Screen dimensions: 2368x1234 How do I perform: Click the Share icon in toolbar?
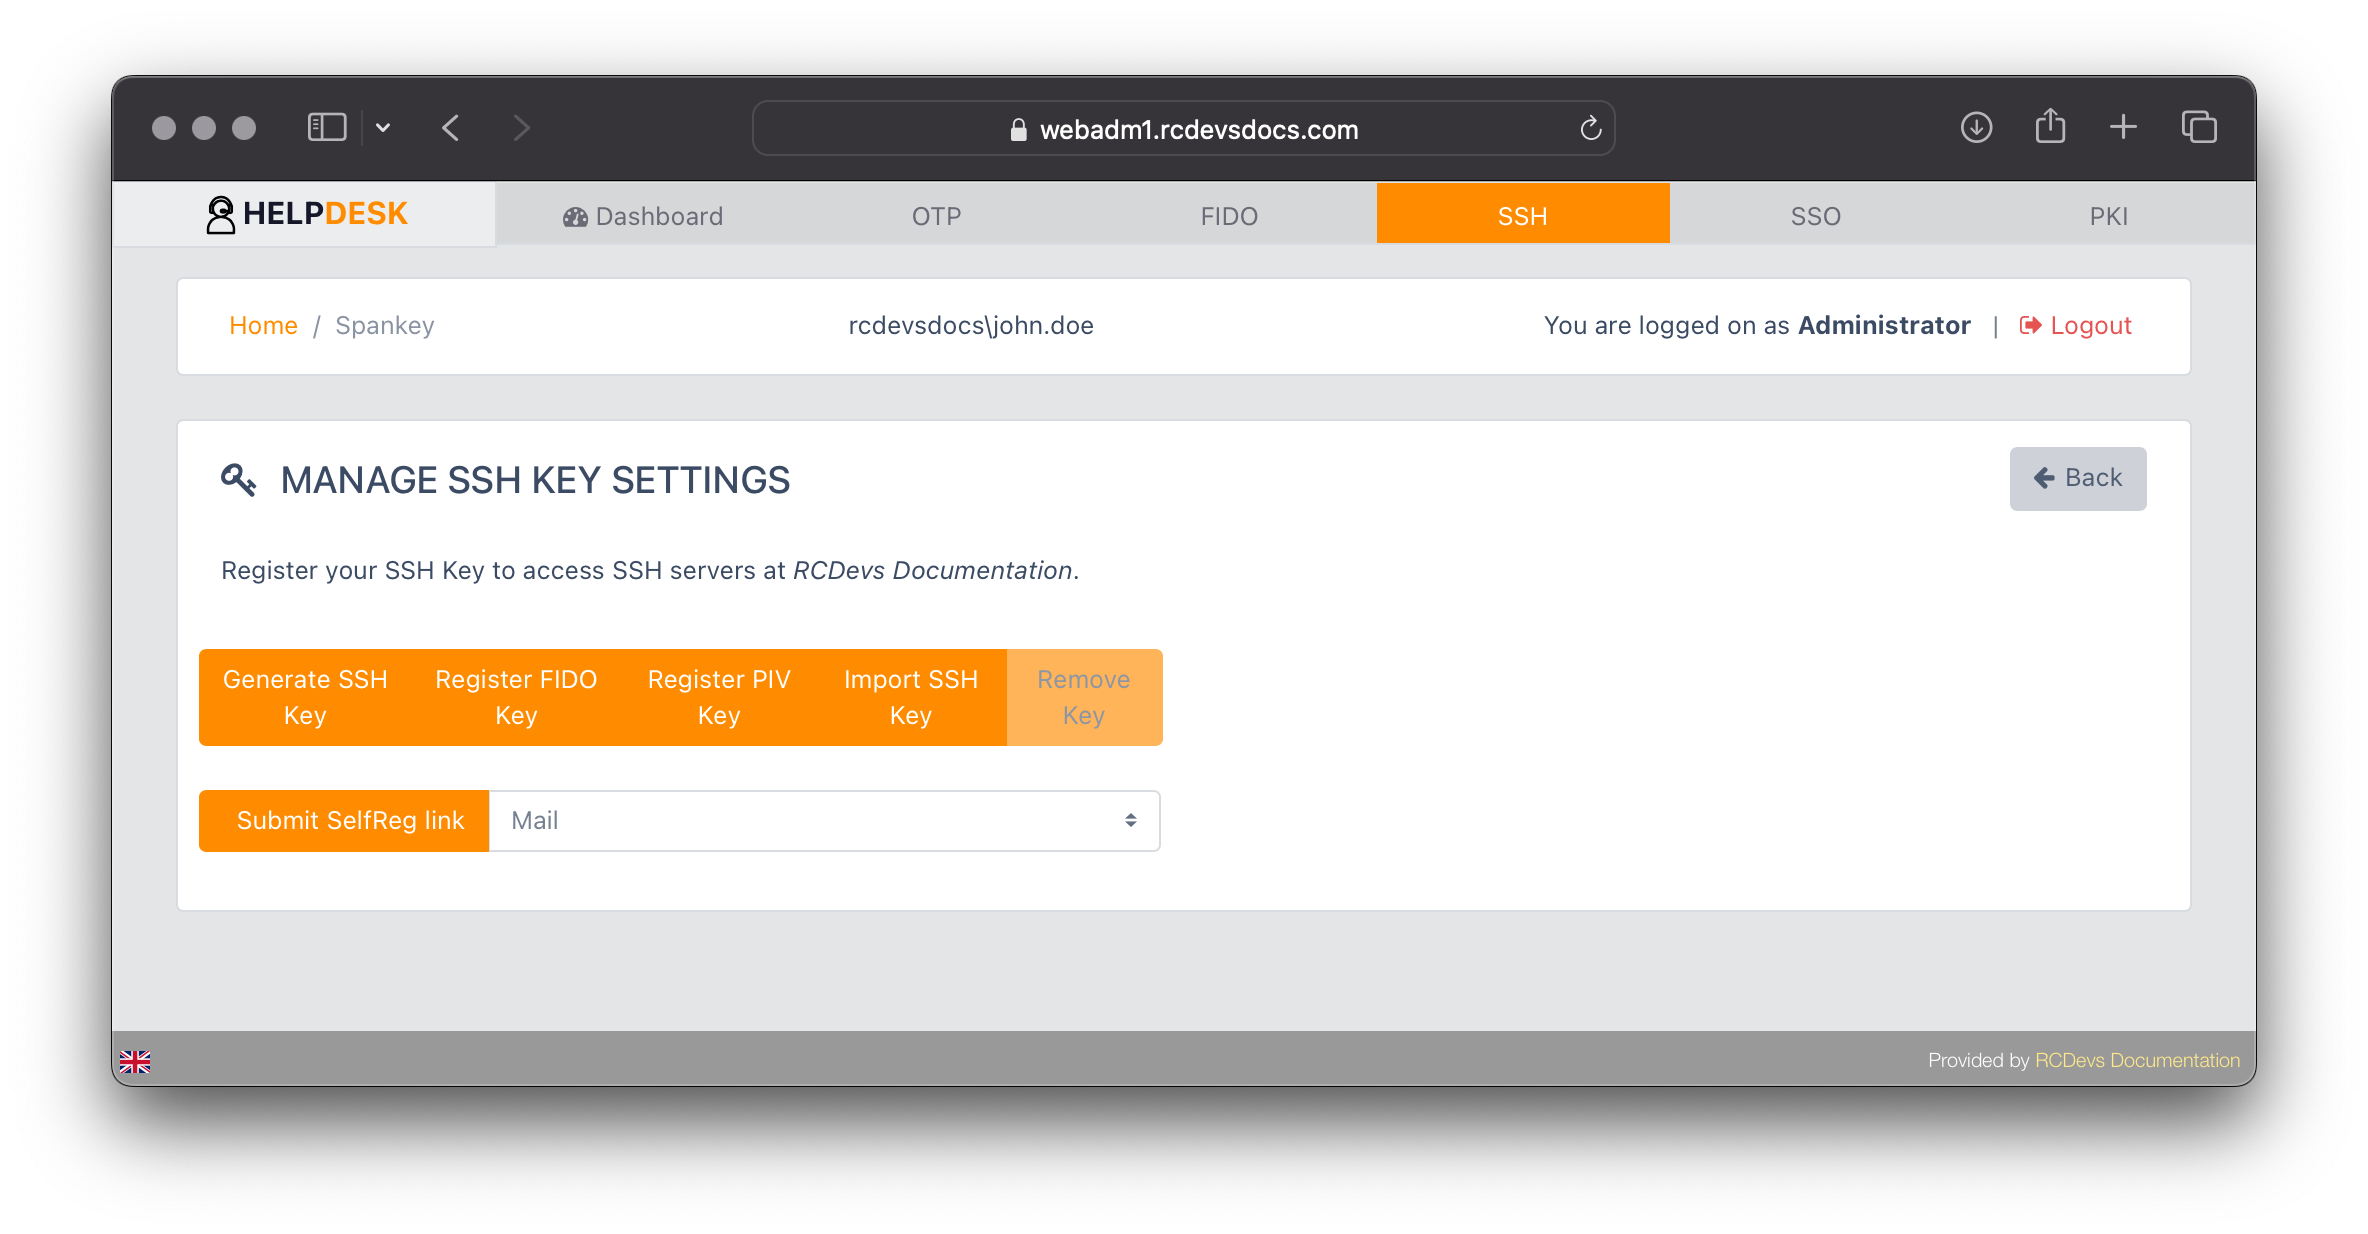click(2050, 127)
